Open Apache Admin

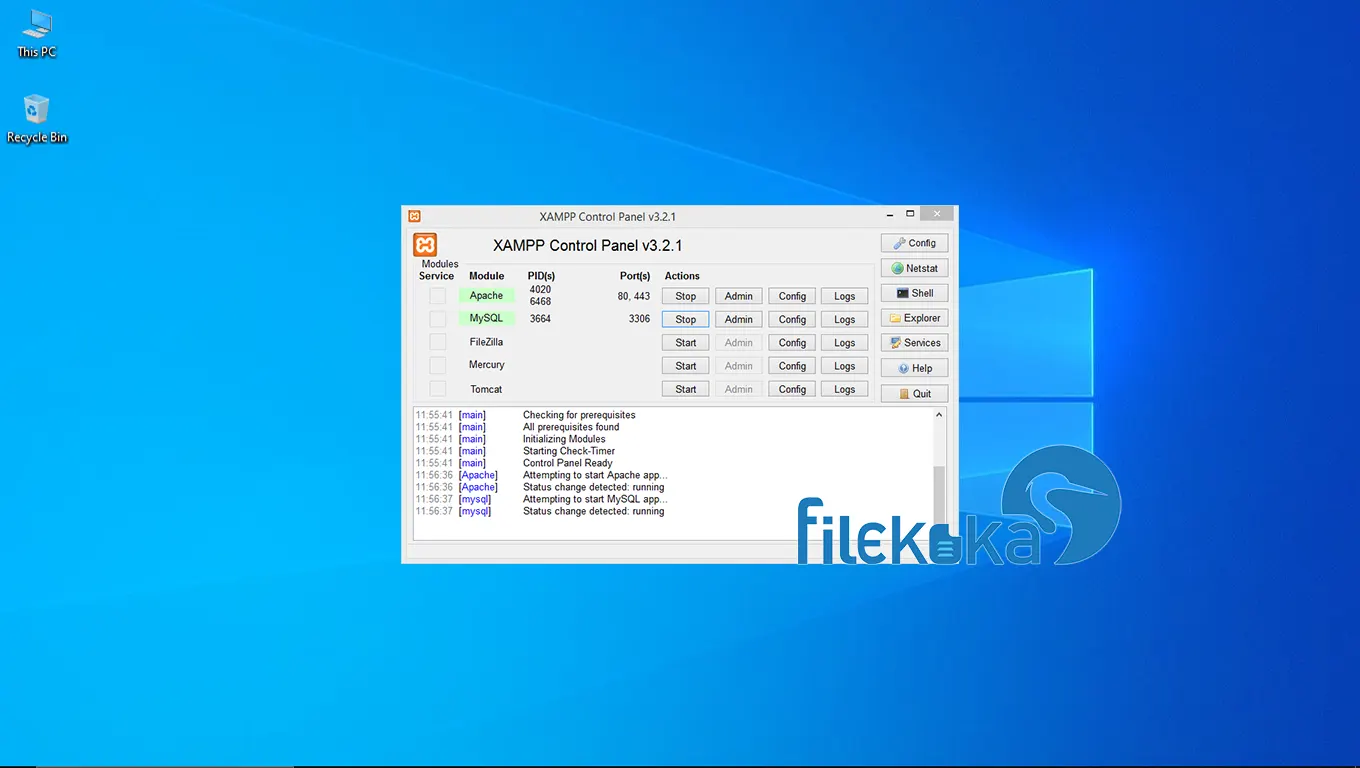tap(739, 296)
